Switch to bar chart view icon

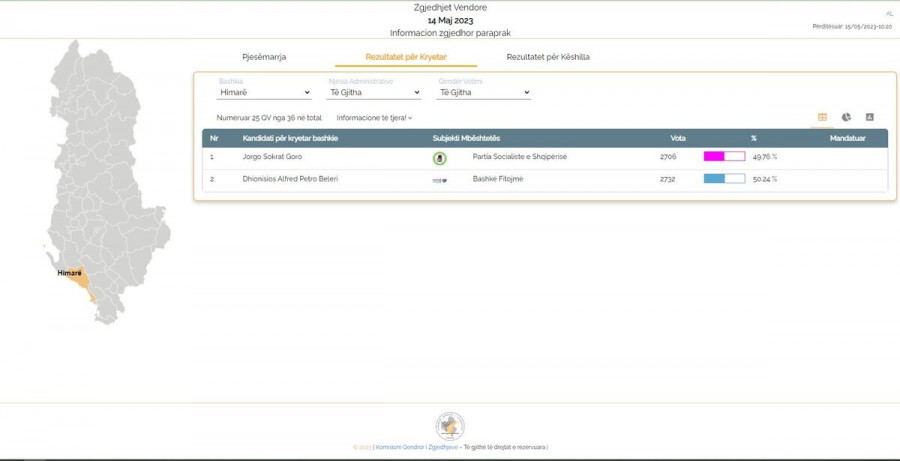tap(869, 117)
